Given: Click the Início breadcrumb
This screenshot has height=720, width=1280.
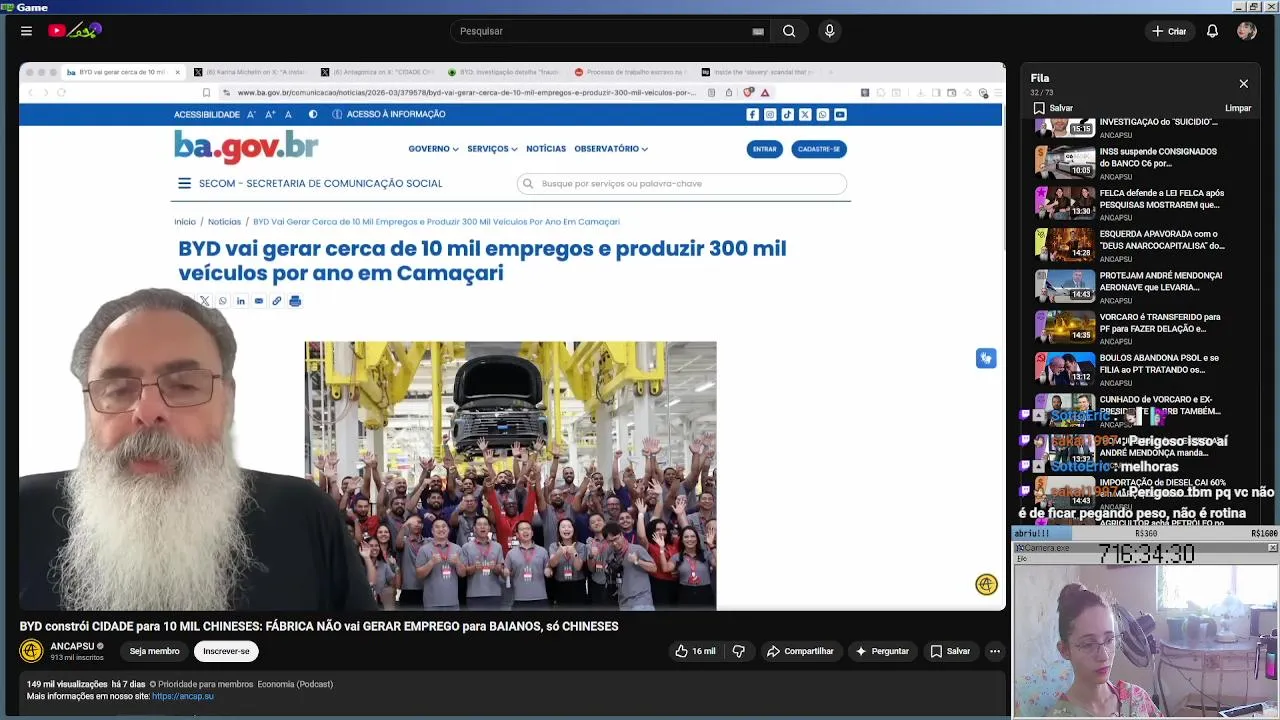Looking at the screenshot, I should [x=185, y=222].
